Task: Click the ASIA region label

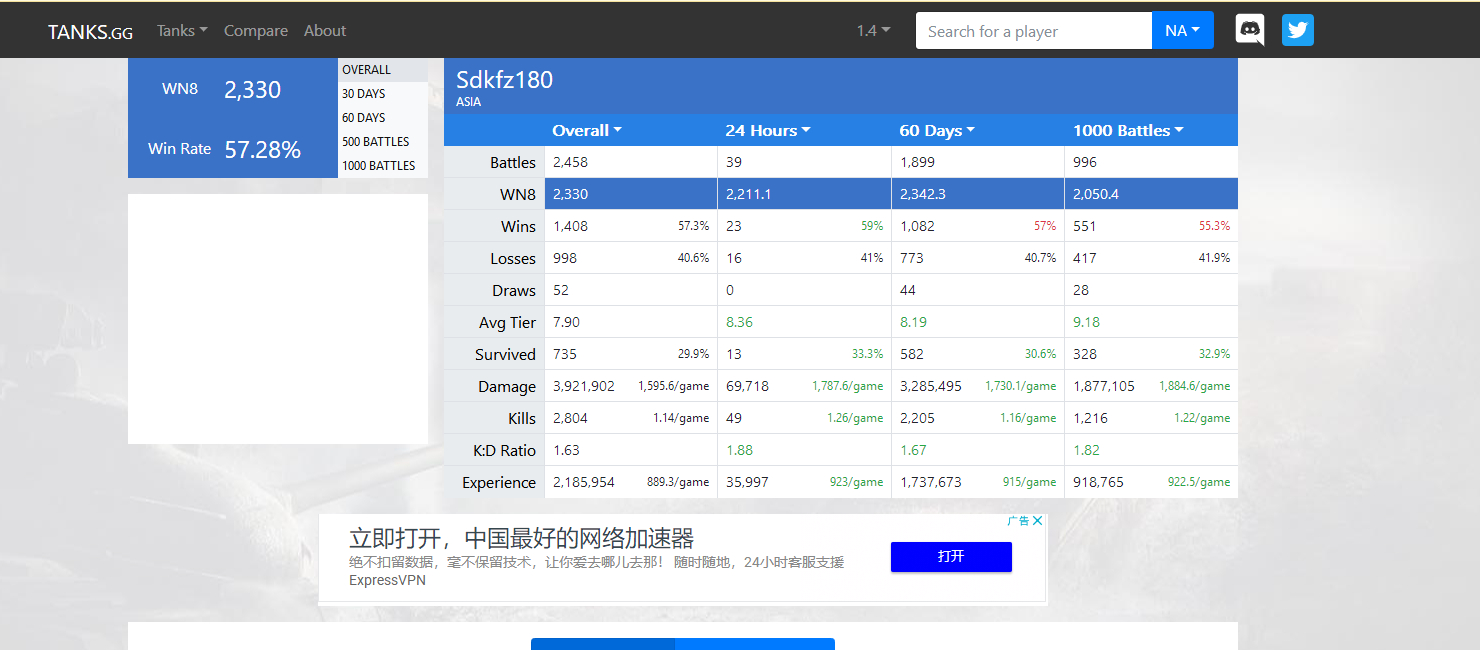Action: [468, 102]
